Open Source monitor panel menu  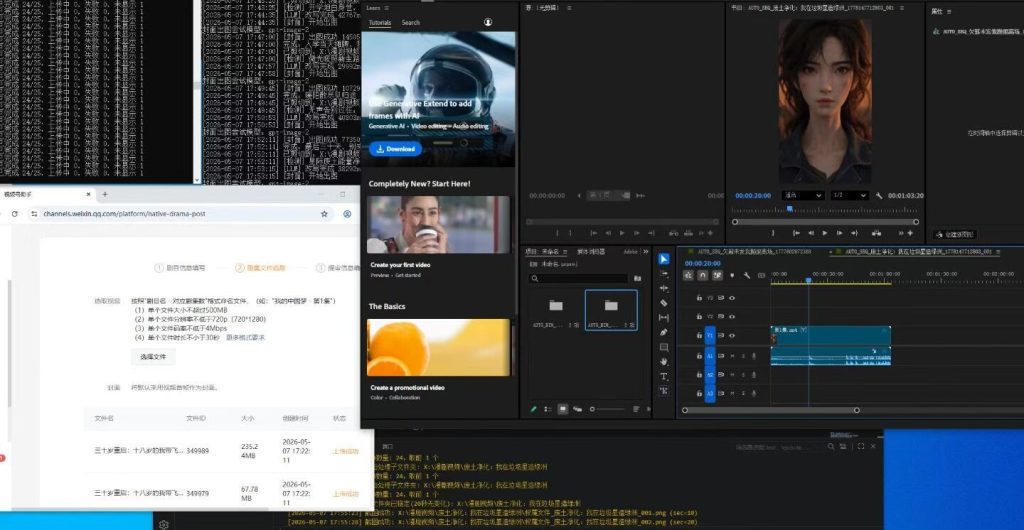point(569,8)
